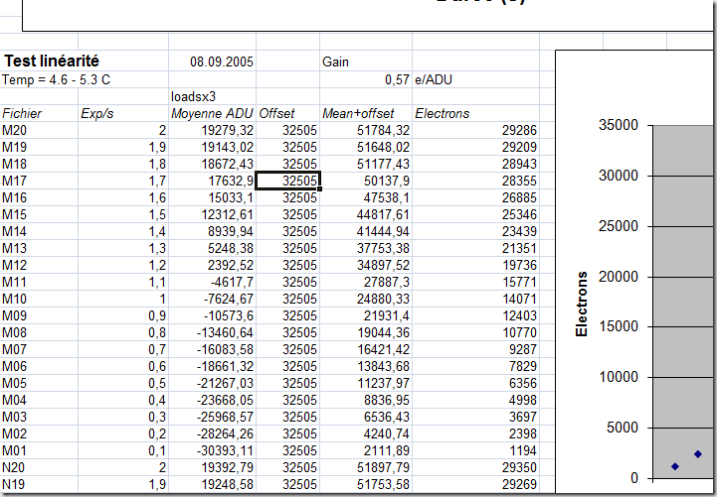Select the 'Mean+offset' header cell
The image size is (717, 497).
tap(359, 113)
